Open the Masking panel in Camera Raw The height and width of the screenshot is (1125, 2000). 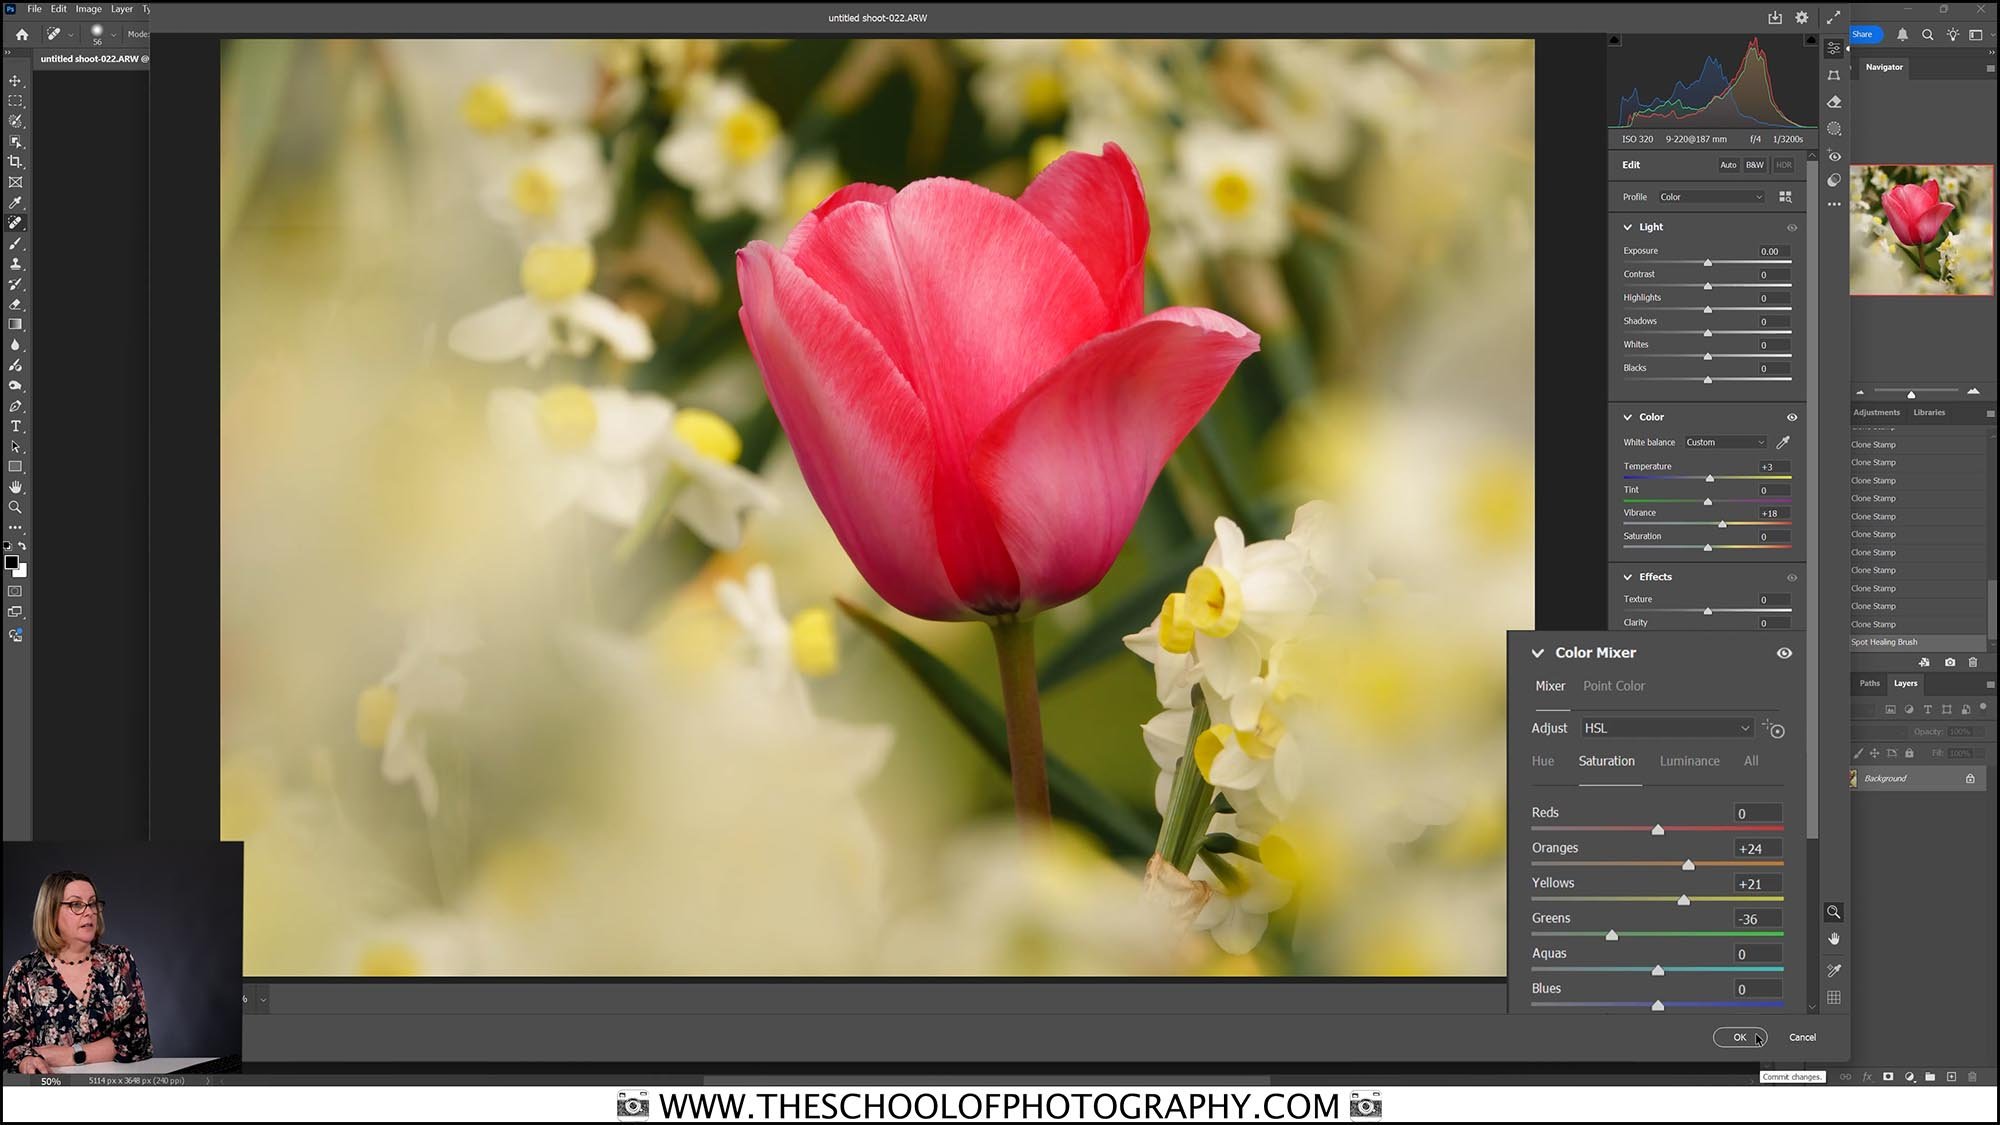(1834, 128)
